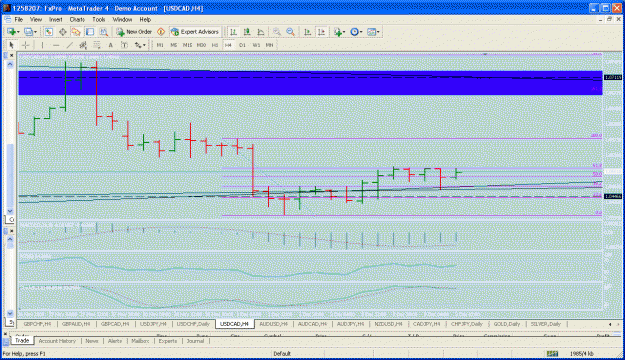This screenshot has width=625, height=360.
Task: Open the Charts menu
Action: pyautogui.click(x=77, y=20)
